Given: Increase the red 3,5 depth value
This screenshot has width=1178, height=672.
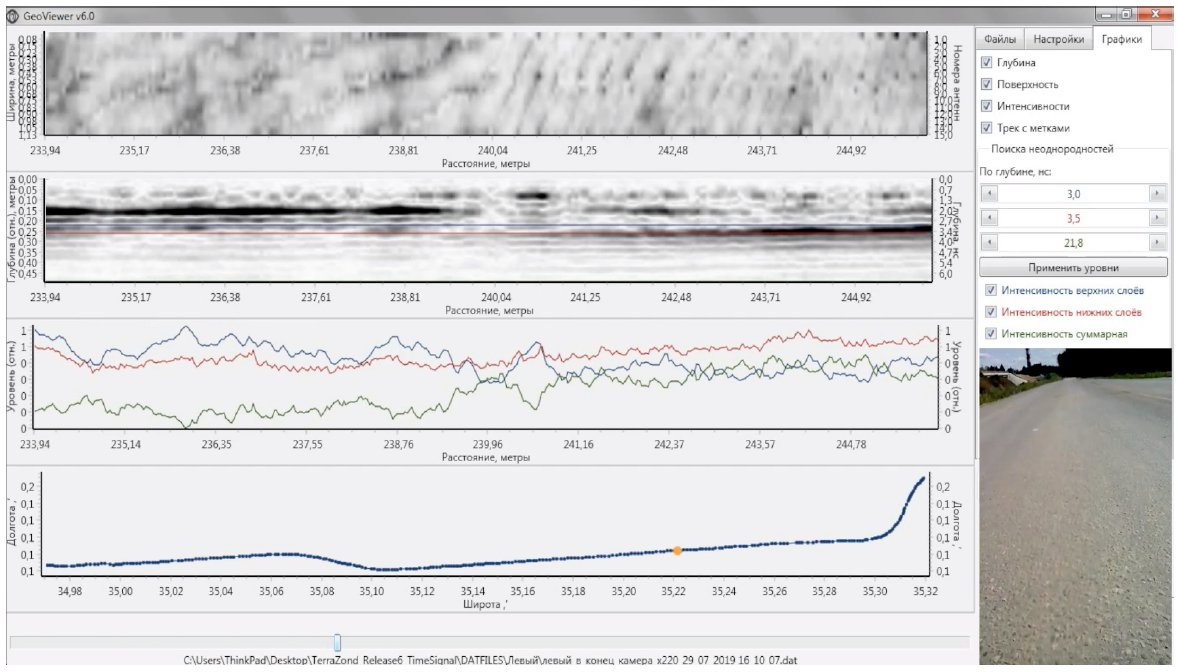Looking at the screenshot, I should tap(1158, 218).
